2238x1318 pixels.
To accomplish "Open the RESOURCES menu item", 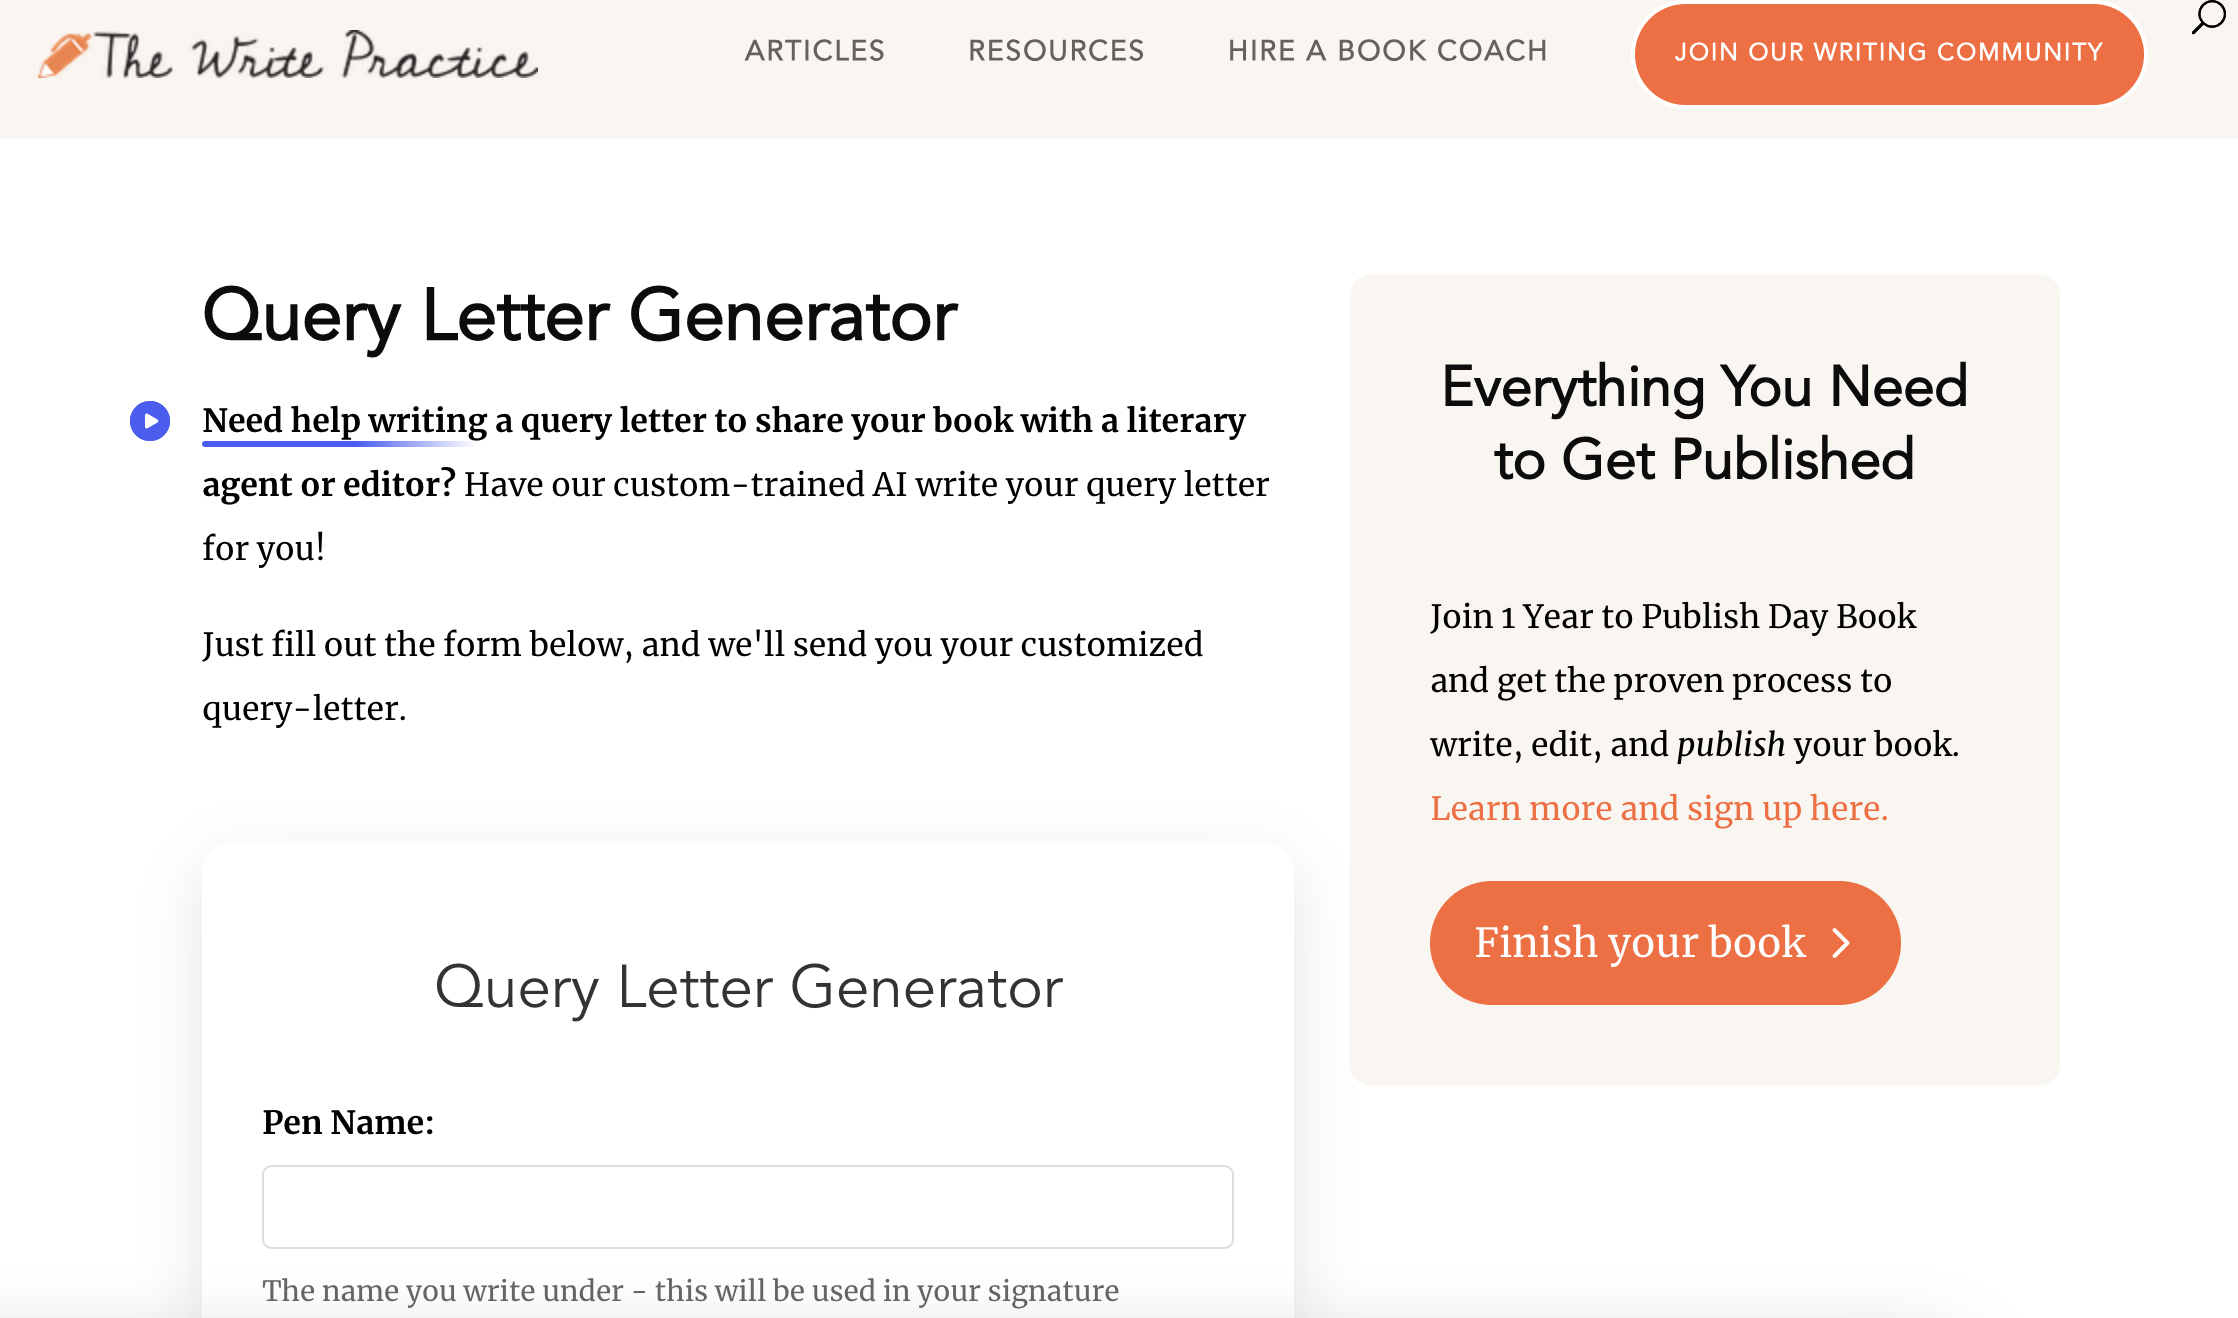I will [x=1055, y=52].
